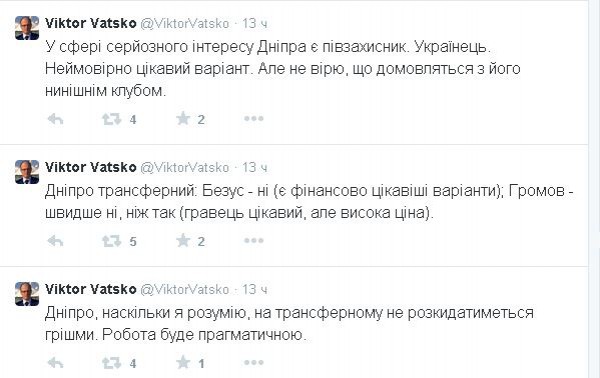Favorite the last tweet with 1 star
This screenshot has height=378, width=600.
183,362
